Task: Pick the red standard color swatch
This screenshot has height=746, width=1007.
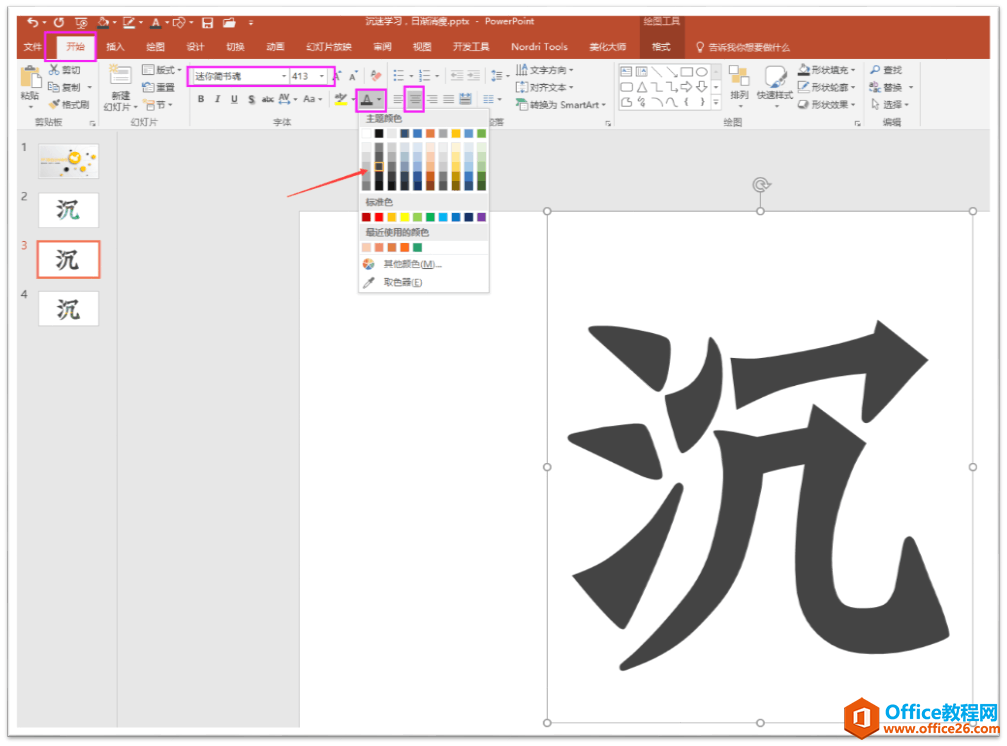Action: tap(378, 217)
